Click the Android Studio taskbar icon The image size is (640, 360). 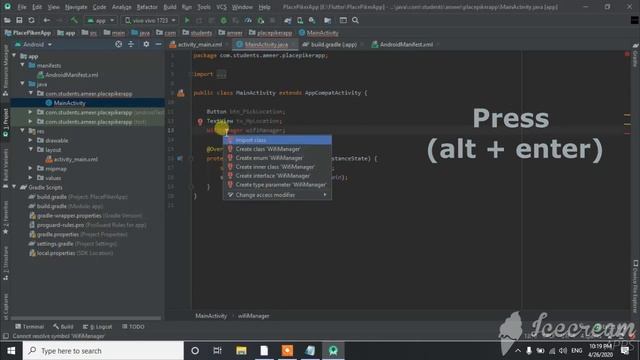(x=333, y=351)
